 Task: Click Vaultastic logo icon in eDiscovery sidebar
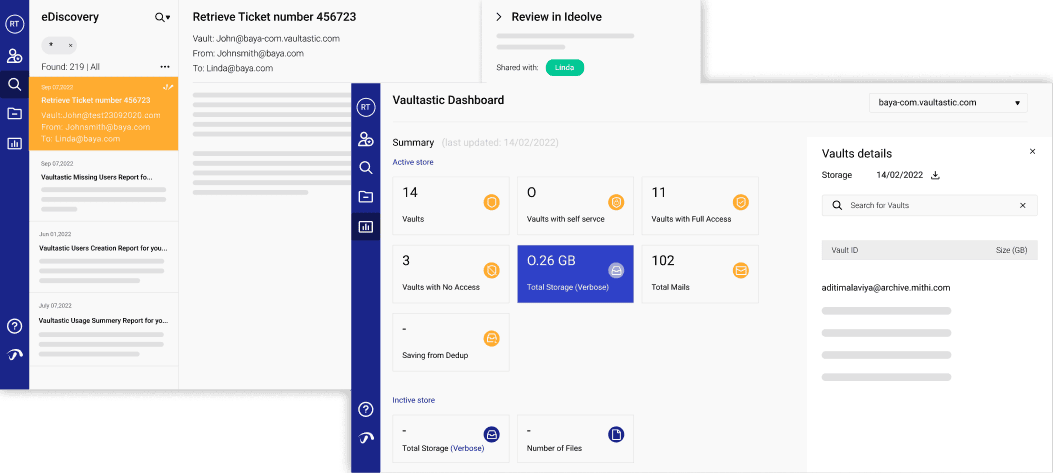click(14, 355)
